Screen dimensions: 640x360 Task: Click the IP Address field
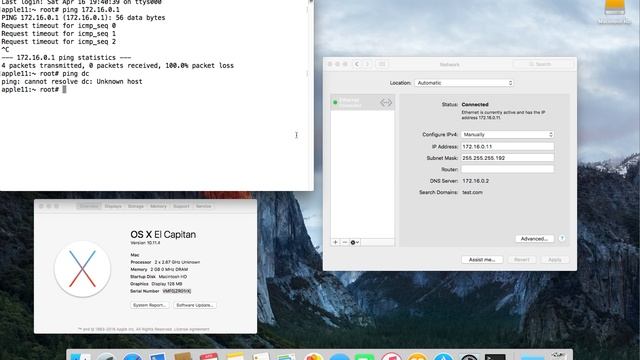point(507,146)
